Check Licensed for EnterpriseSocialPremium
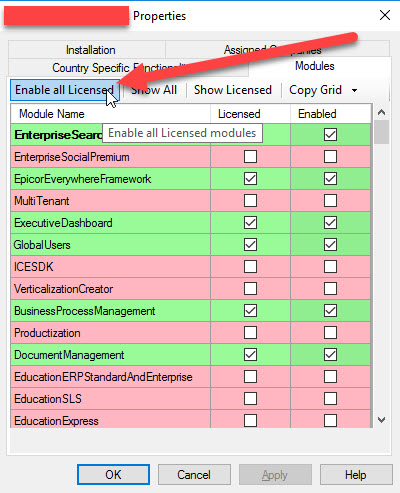 tap(250, 156)
